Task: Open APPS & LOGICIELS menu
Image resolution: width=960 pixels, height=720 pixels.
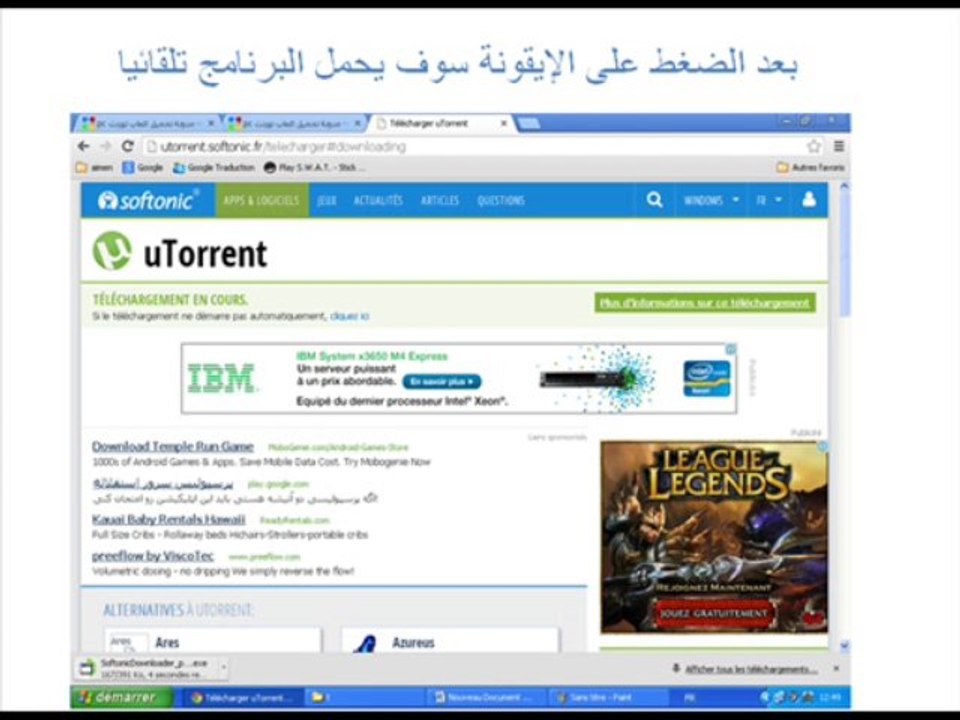Action: pyautogui.click(x=261, y=200)
